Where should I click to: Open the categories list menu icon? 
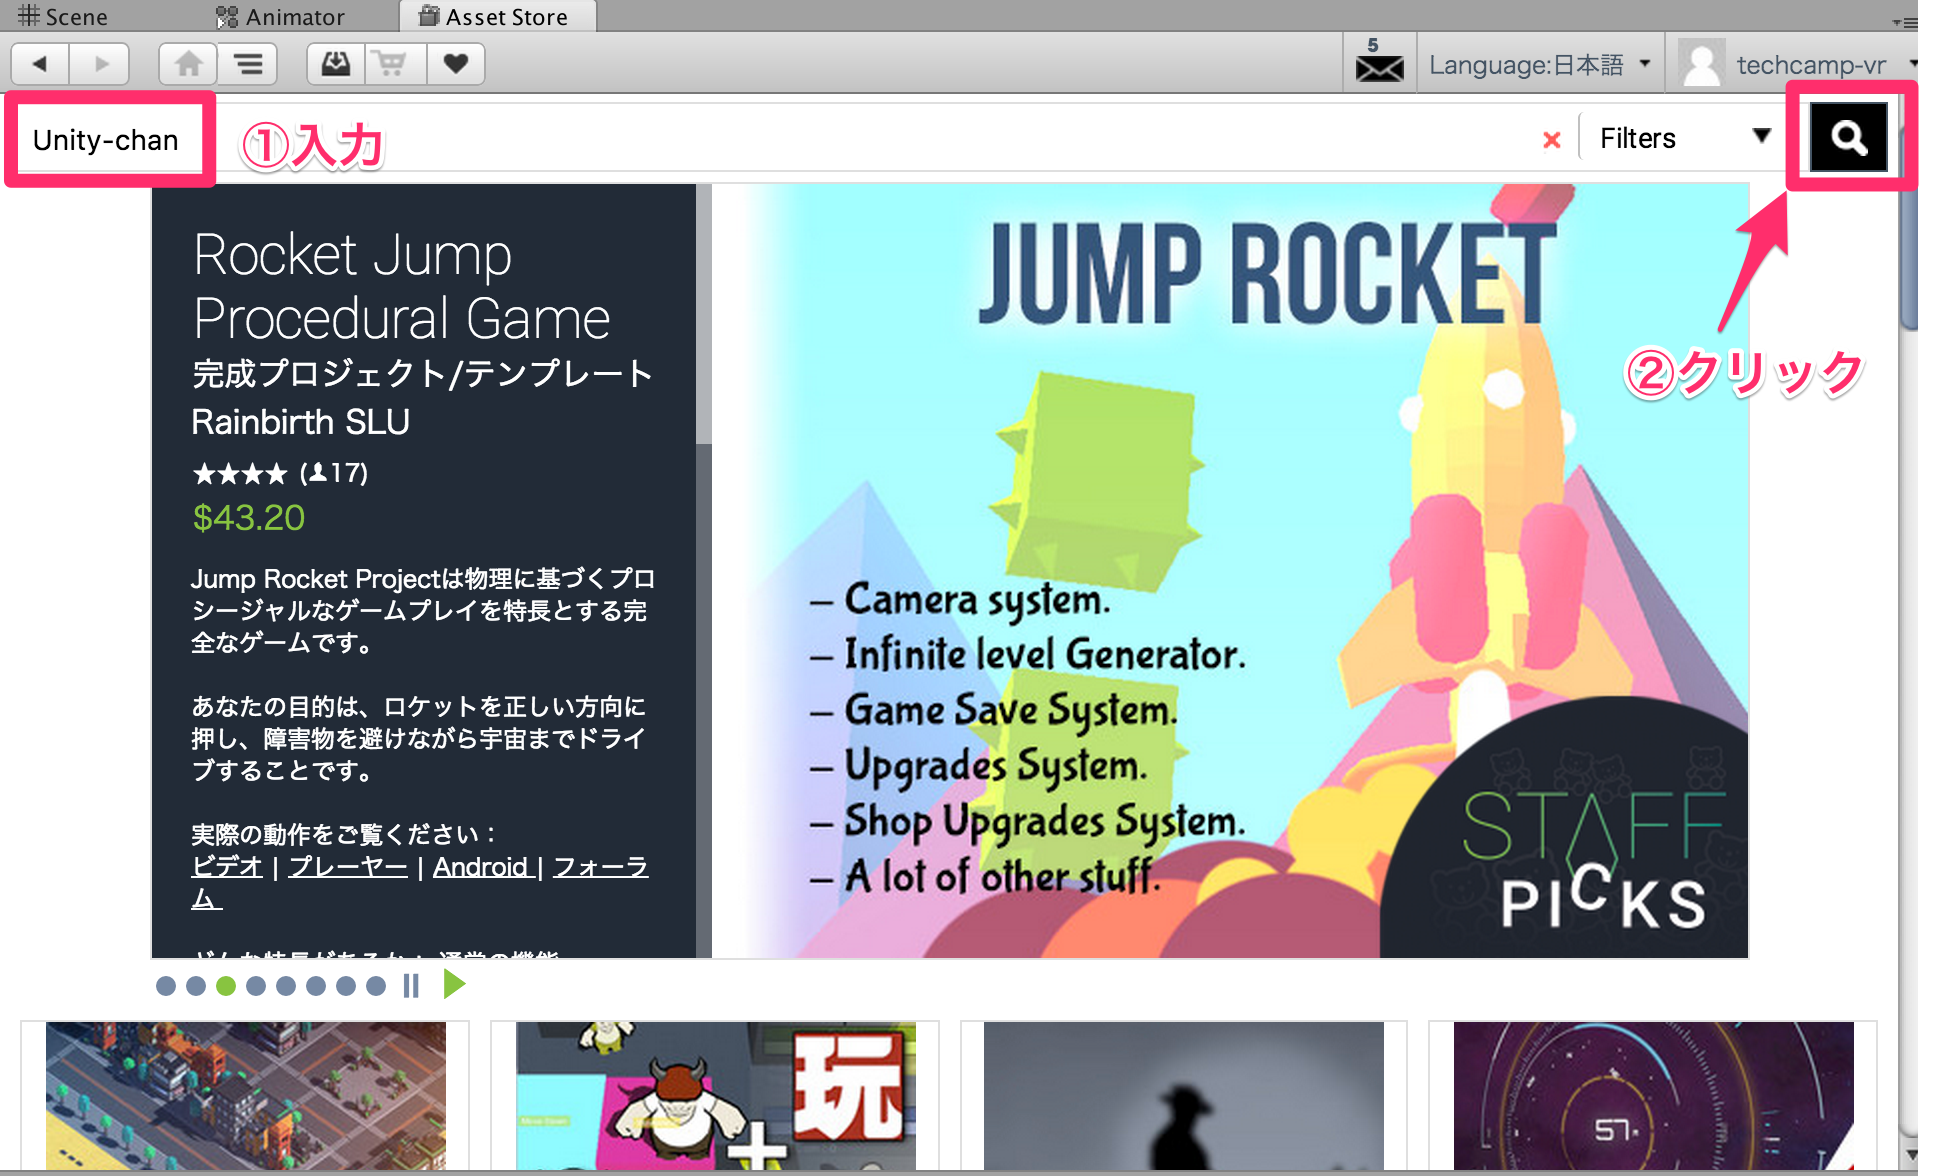pos(248,64)
